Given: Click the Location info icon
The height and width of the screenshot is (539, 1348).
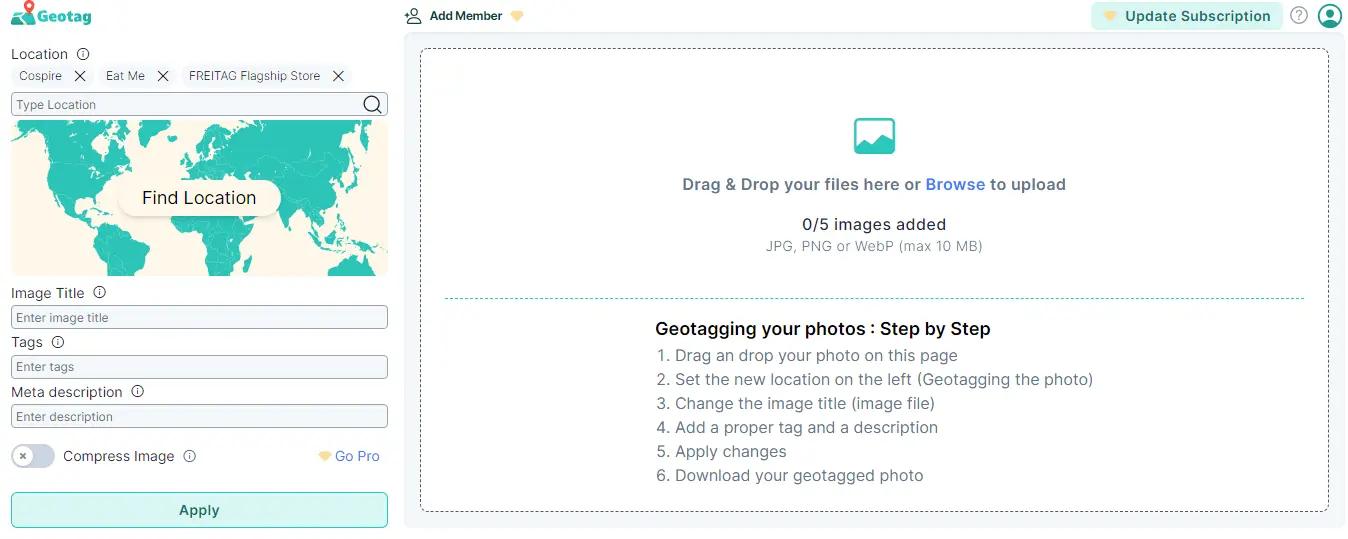Looking at the screenshot, I should pos(84,54).
